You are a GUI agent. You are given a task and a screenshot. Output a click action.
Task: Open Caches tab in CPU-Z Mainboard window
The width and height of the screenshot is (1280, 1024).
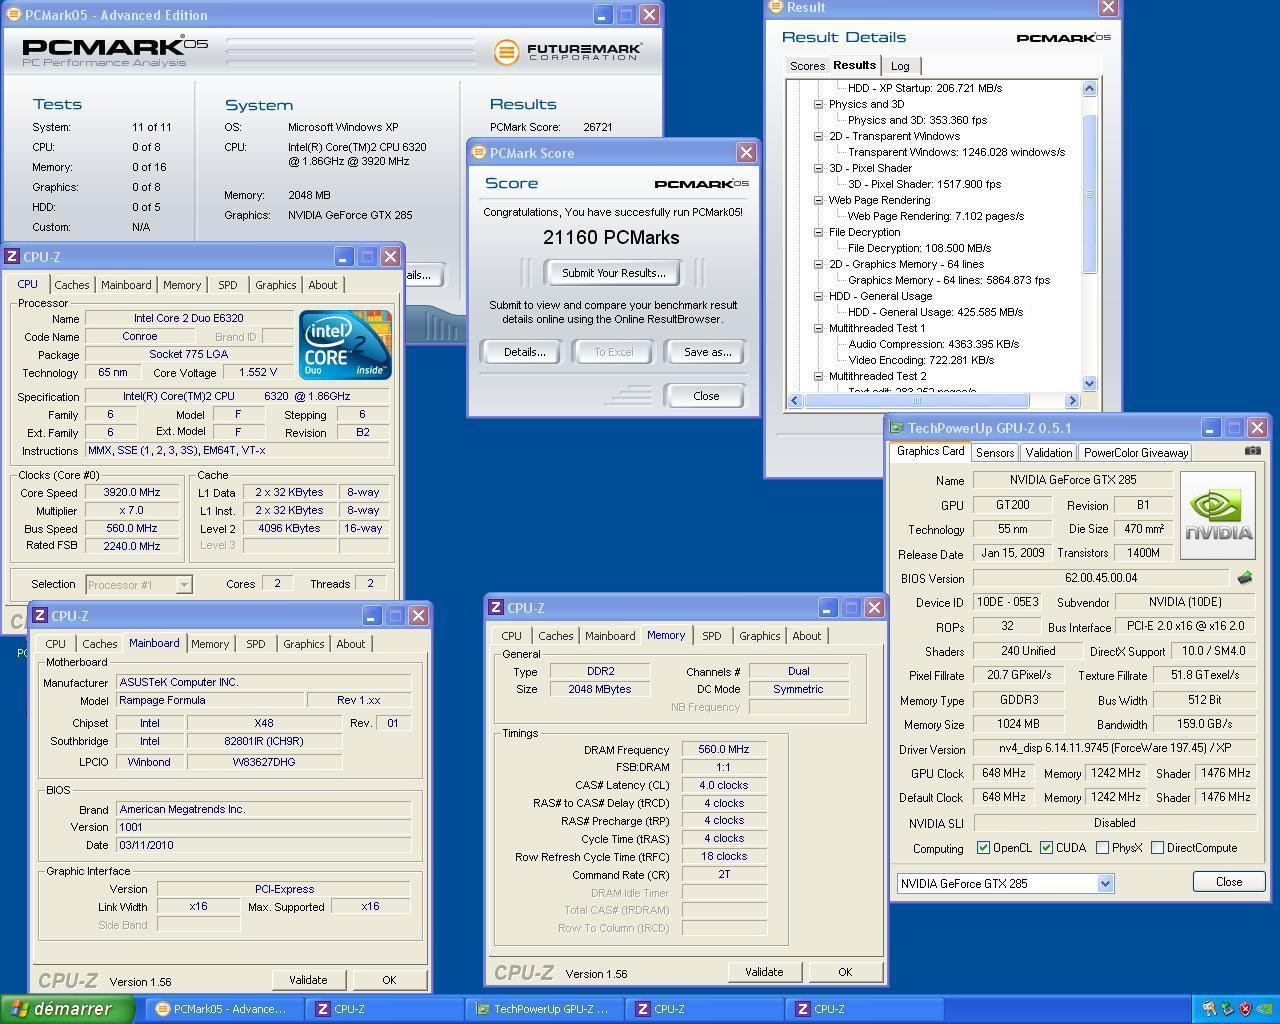(99, 644)
